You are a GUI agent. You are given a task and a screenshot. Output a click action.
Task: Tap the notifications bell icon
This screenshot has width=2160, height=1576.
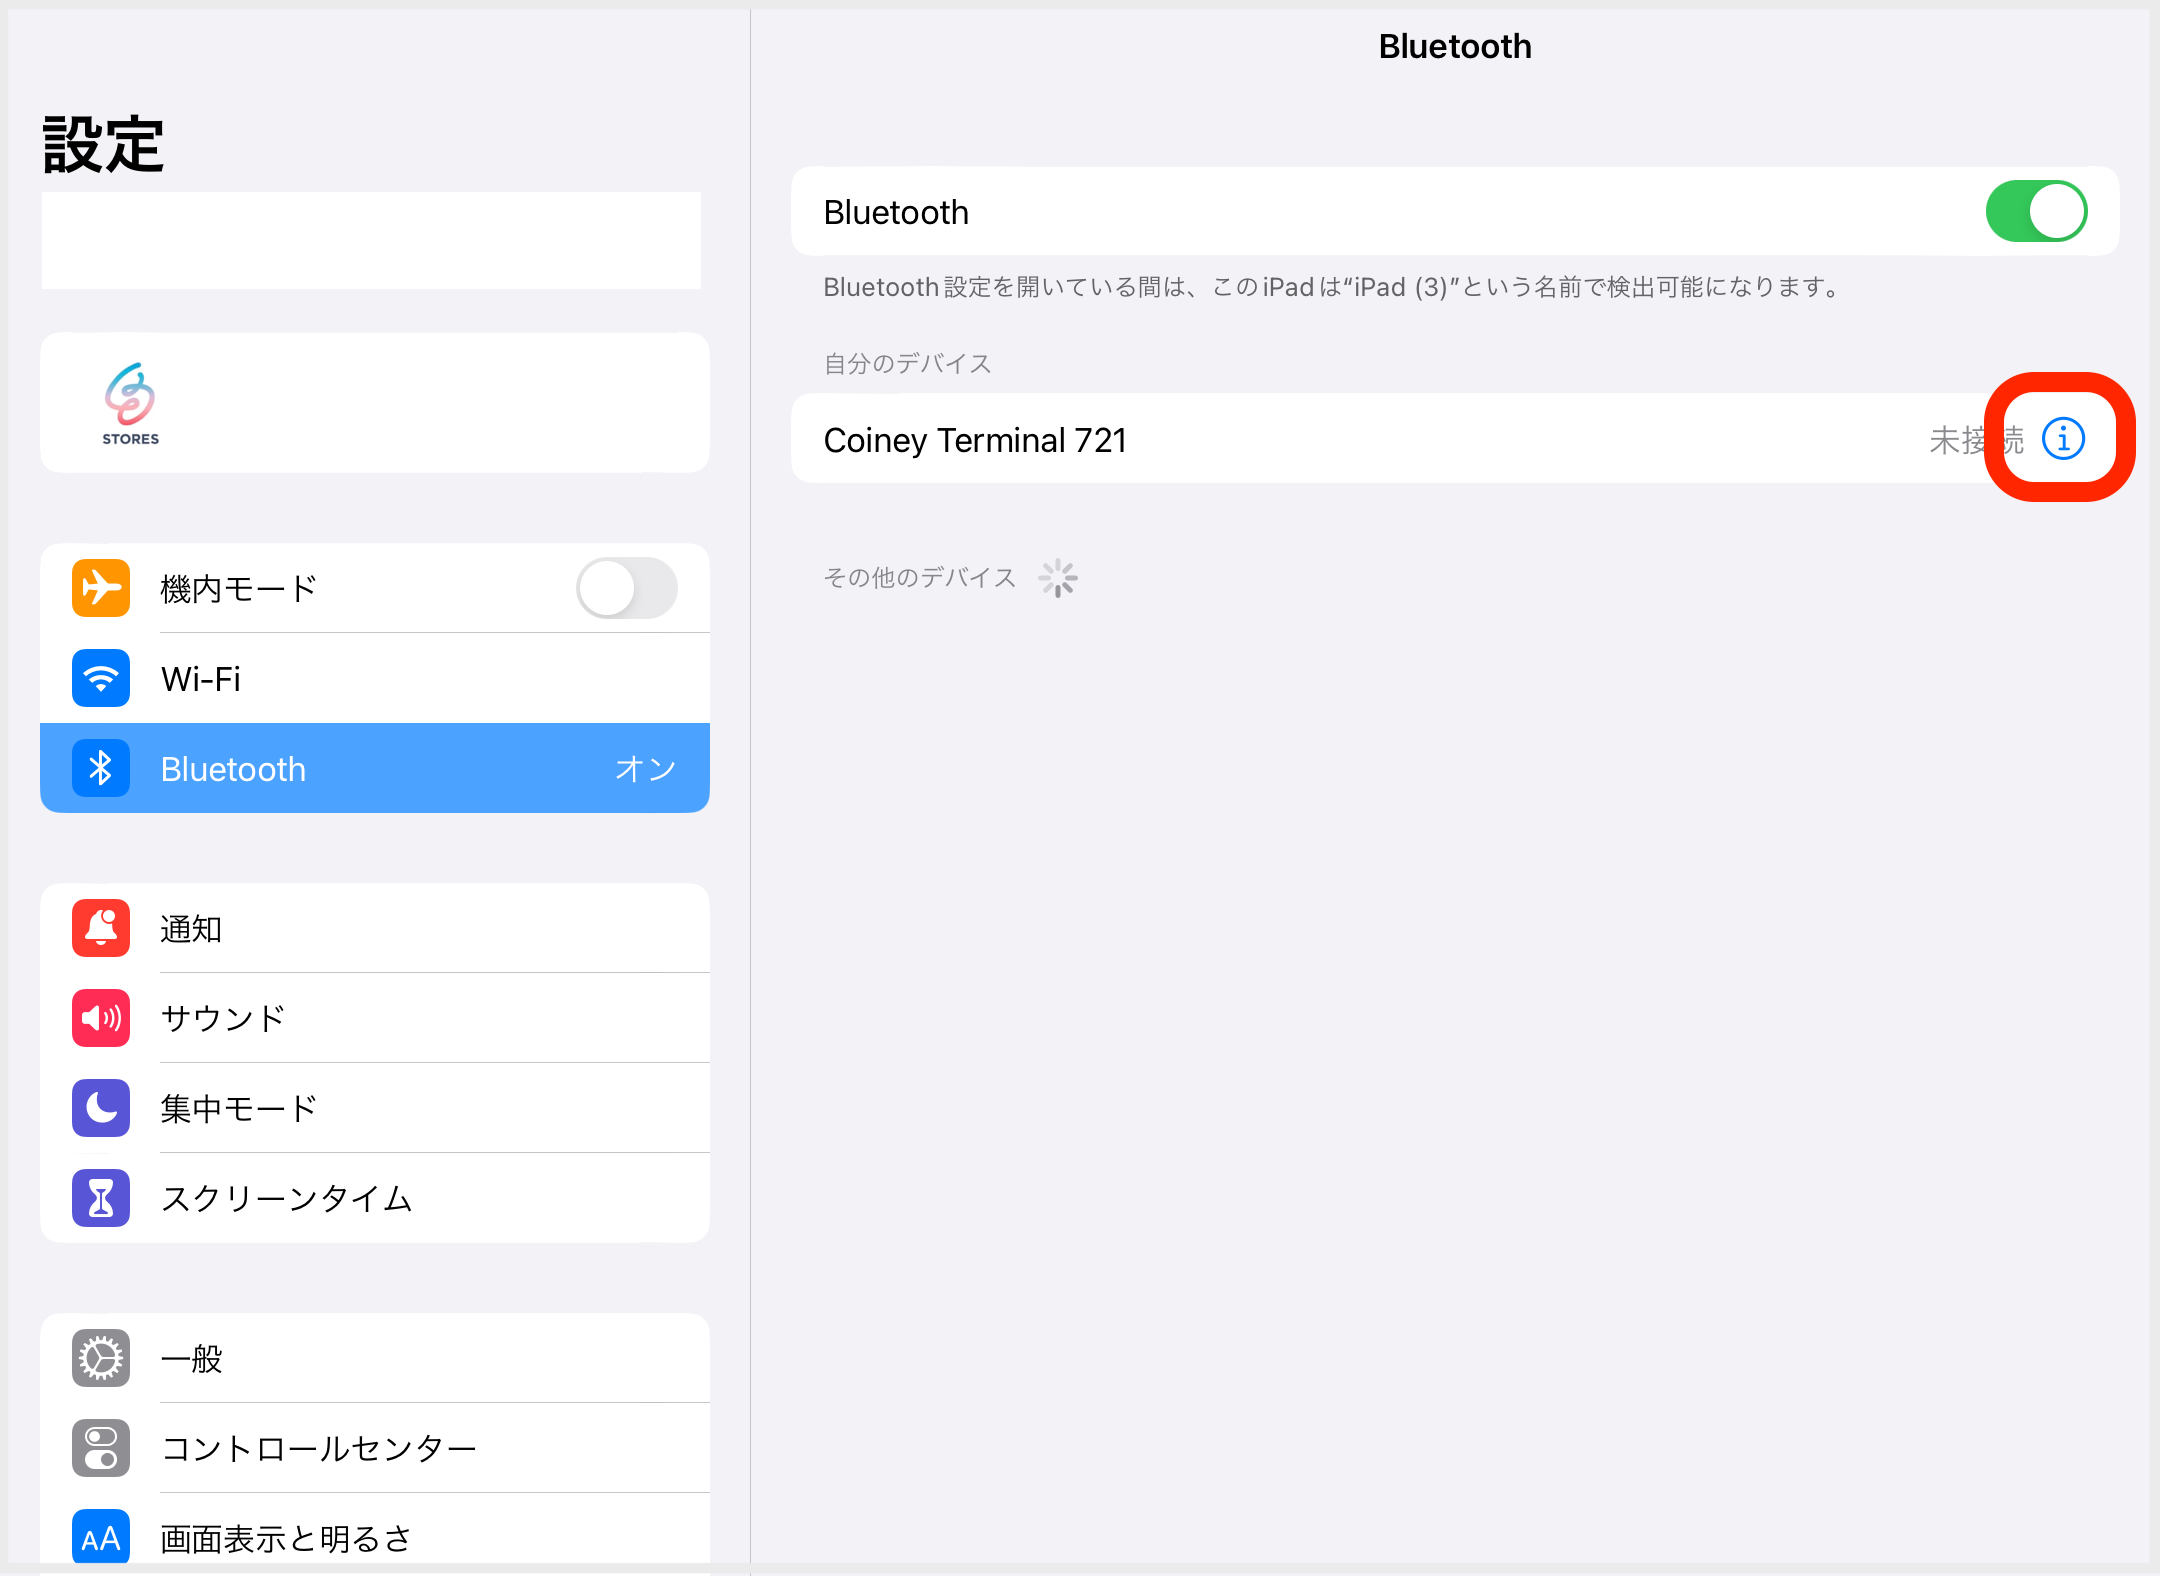click(x=101, y=928)
